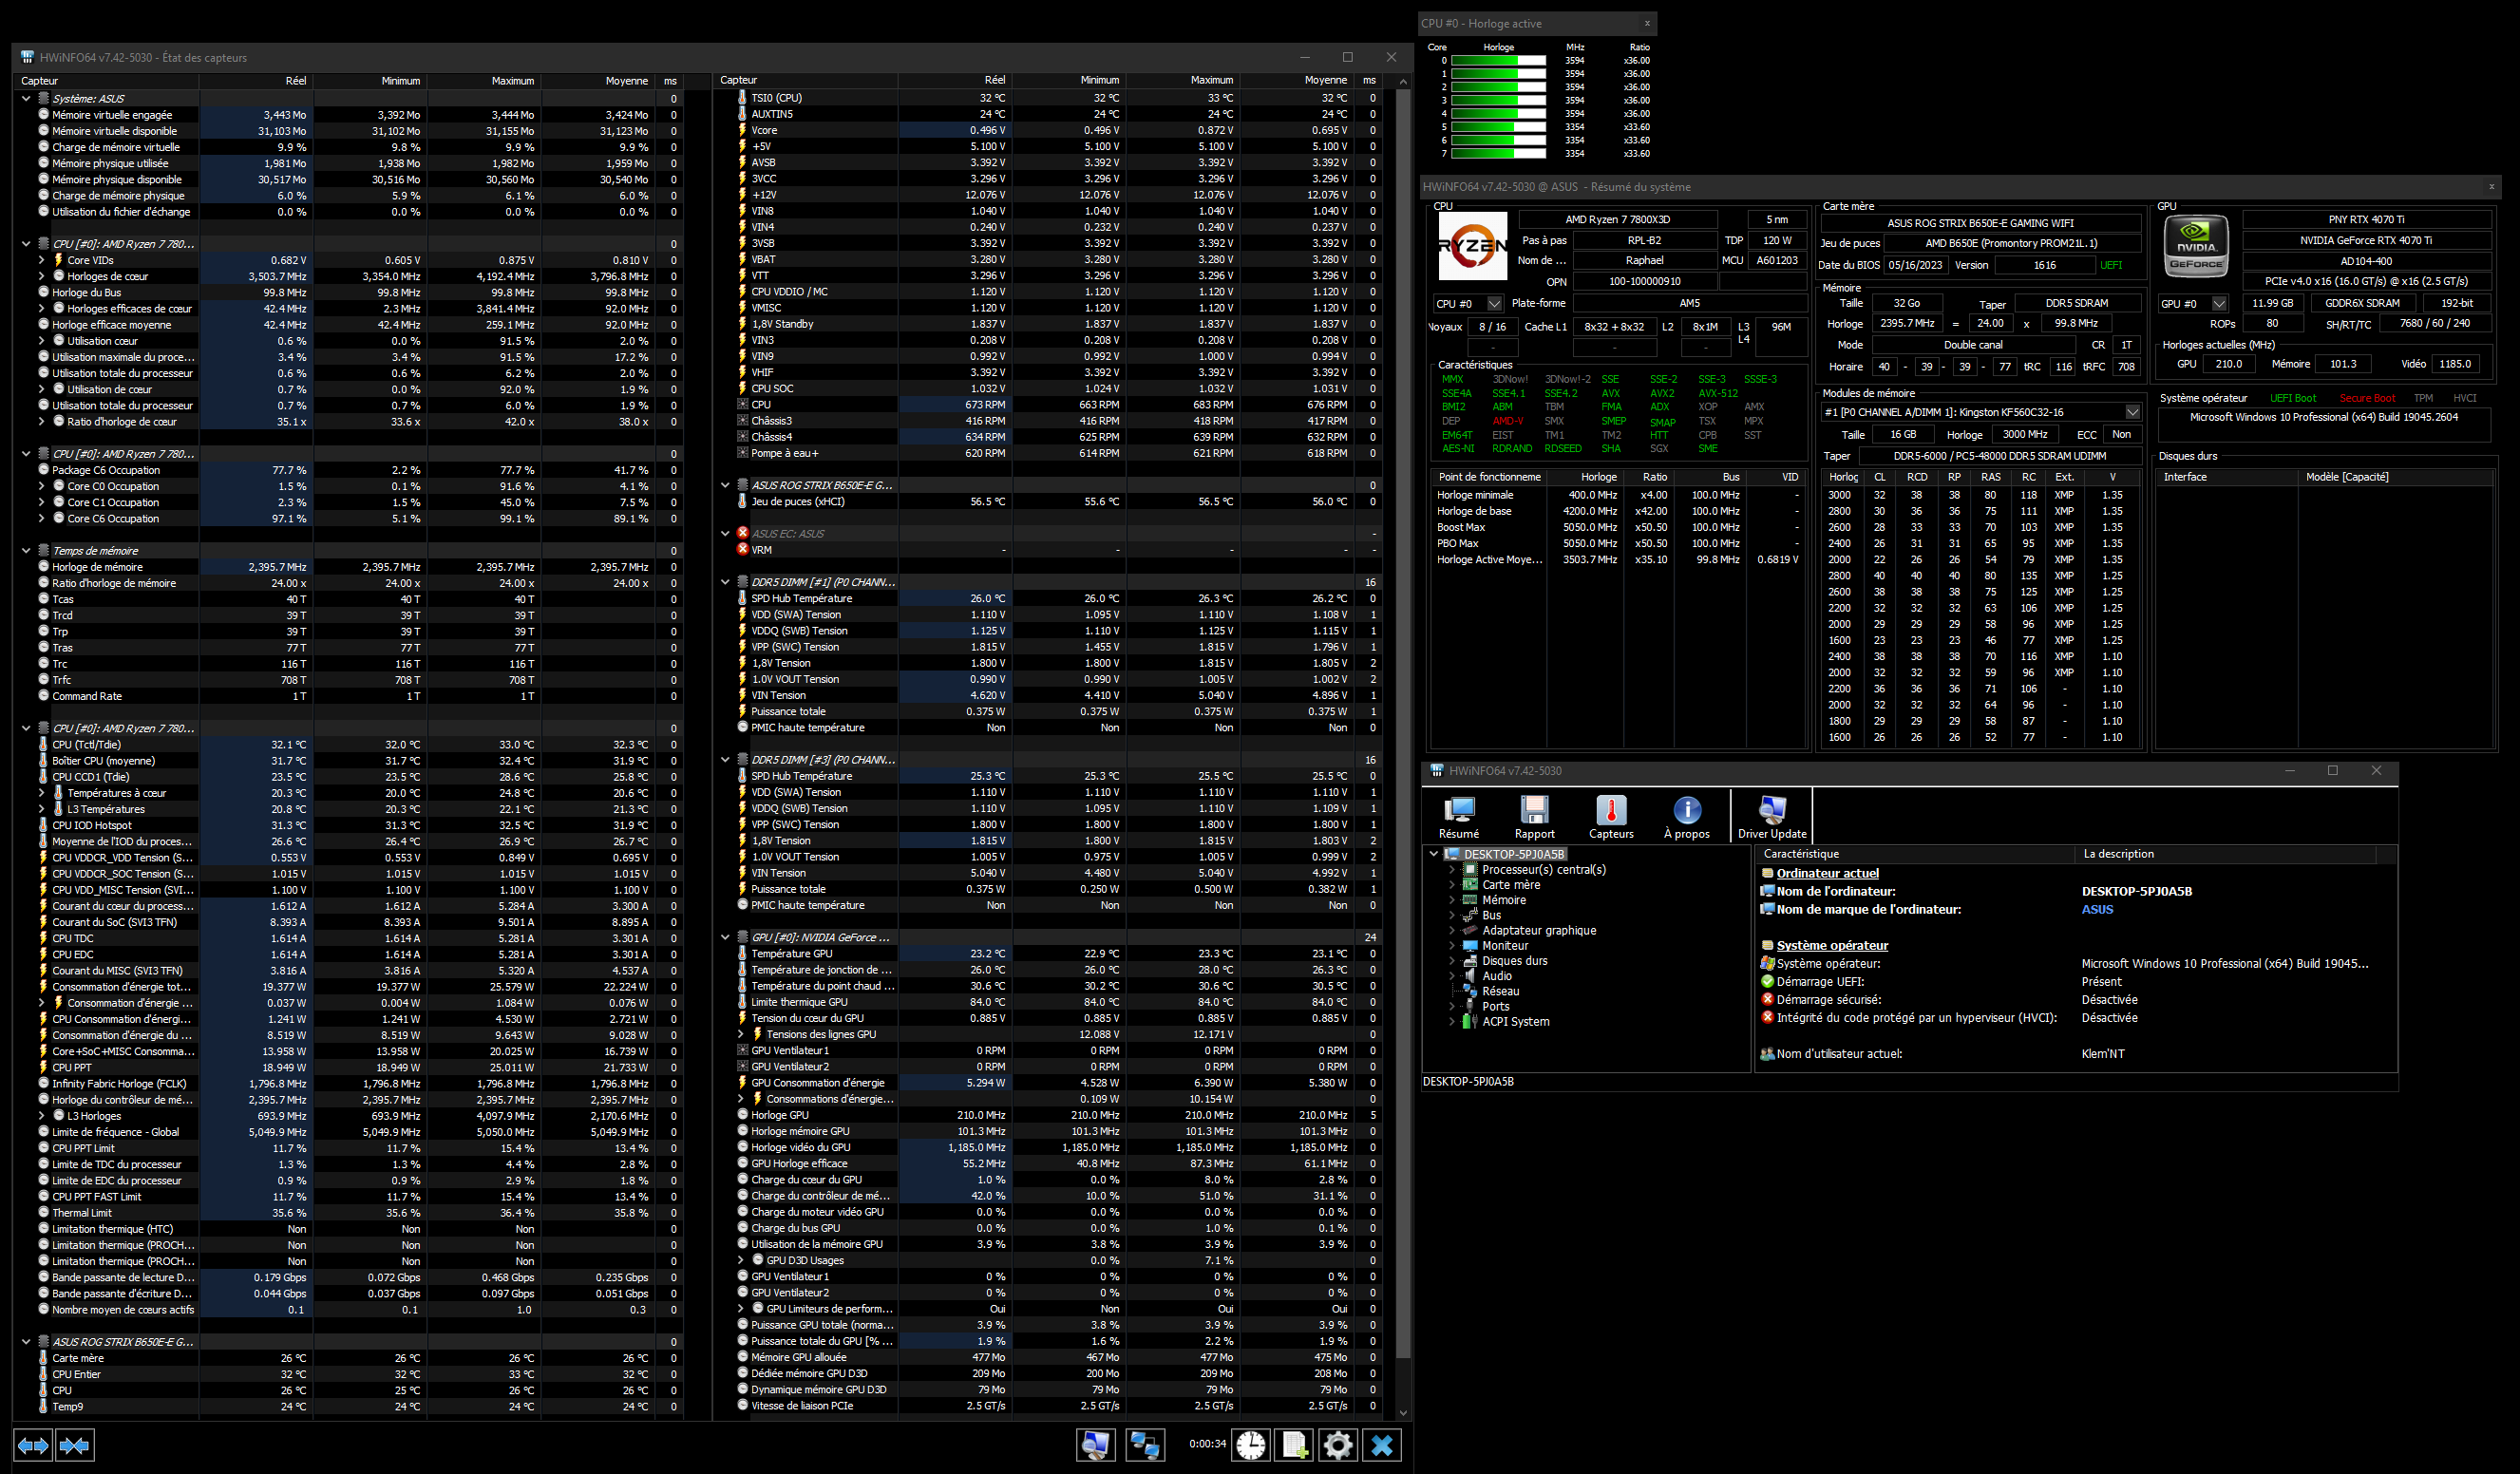Click Core 7 clock bar in CPU #0 window
2520x1474 pixels.
1498,153
